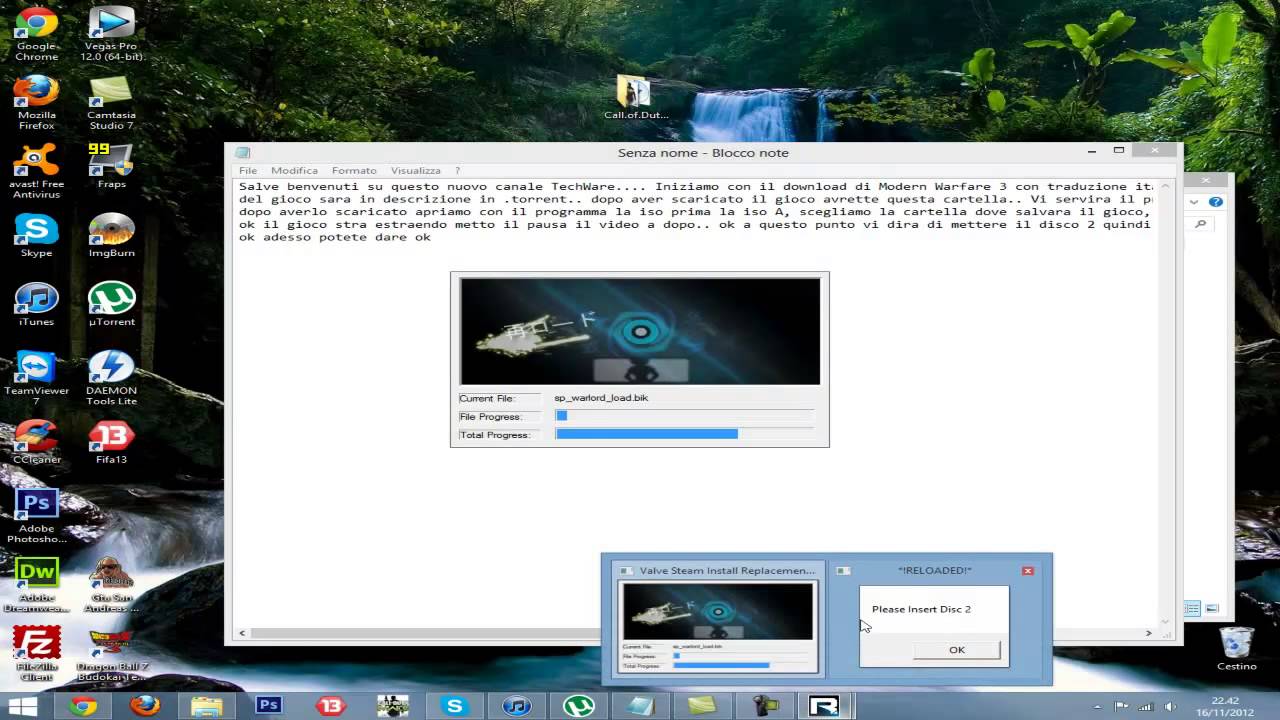This screenshot has width=1280, height=720.
Task: Click OK in the Insert Disc 2 dialog
Action: pos(957,650)
